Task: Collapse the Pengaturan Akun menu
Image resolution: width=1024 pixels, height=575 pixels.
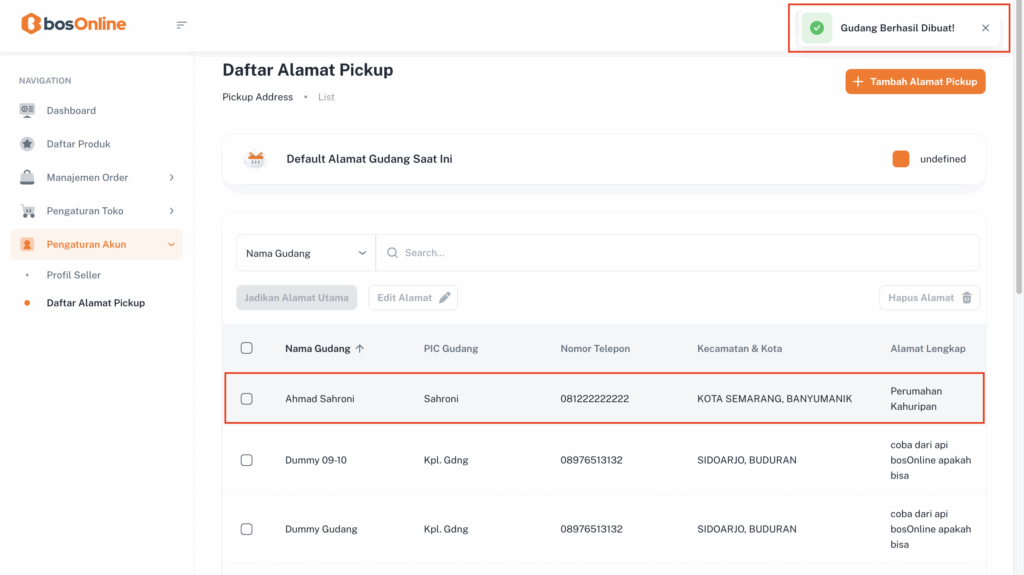Action: click(171, 244)
